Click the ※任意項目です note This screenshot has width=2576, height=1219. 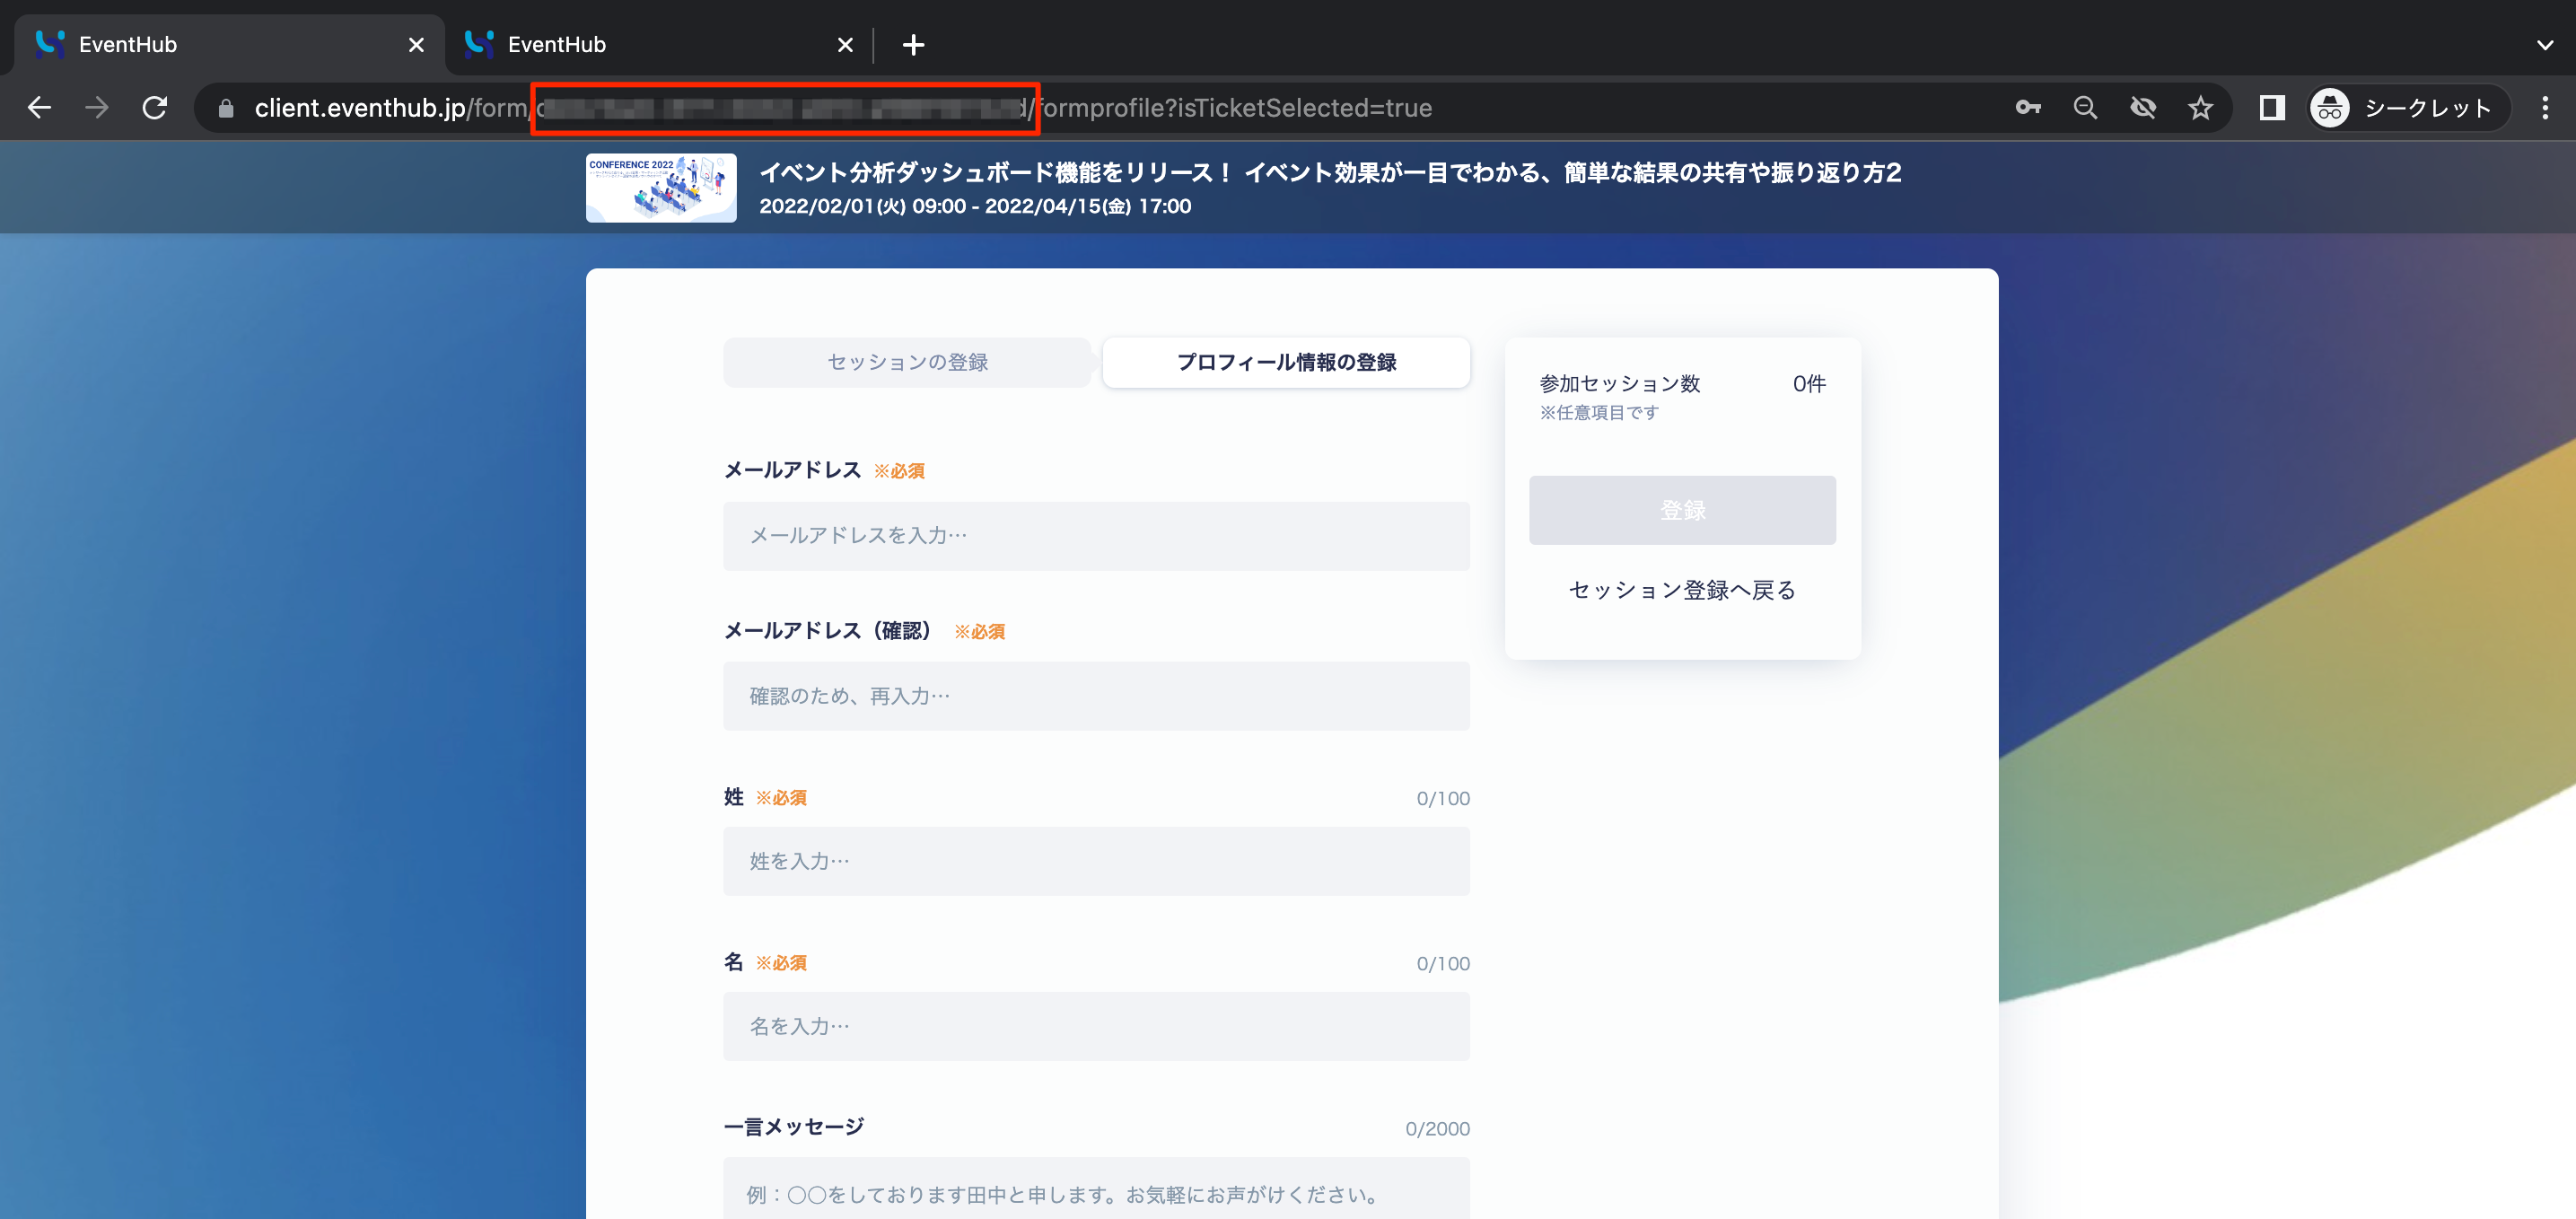(x=1599, y=413)
